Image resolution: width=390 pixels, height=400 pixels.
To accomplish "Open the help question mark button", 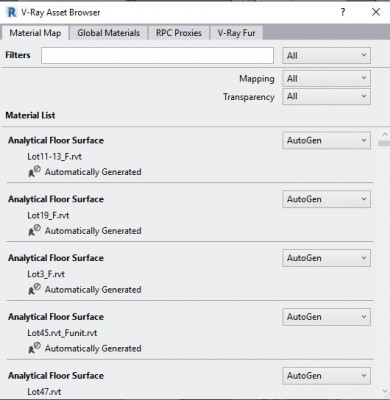I will click(x=343, y=12).
